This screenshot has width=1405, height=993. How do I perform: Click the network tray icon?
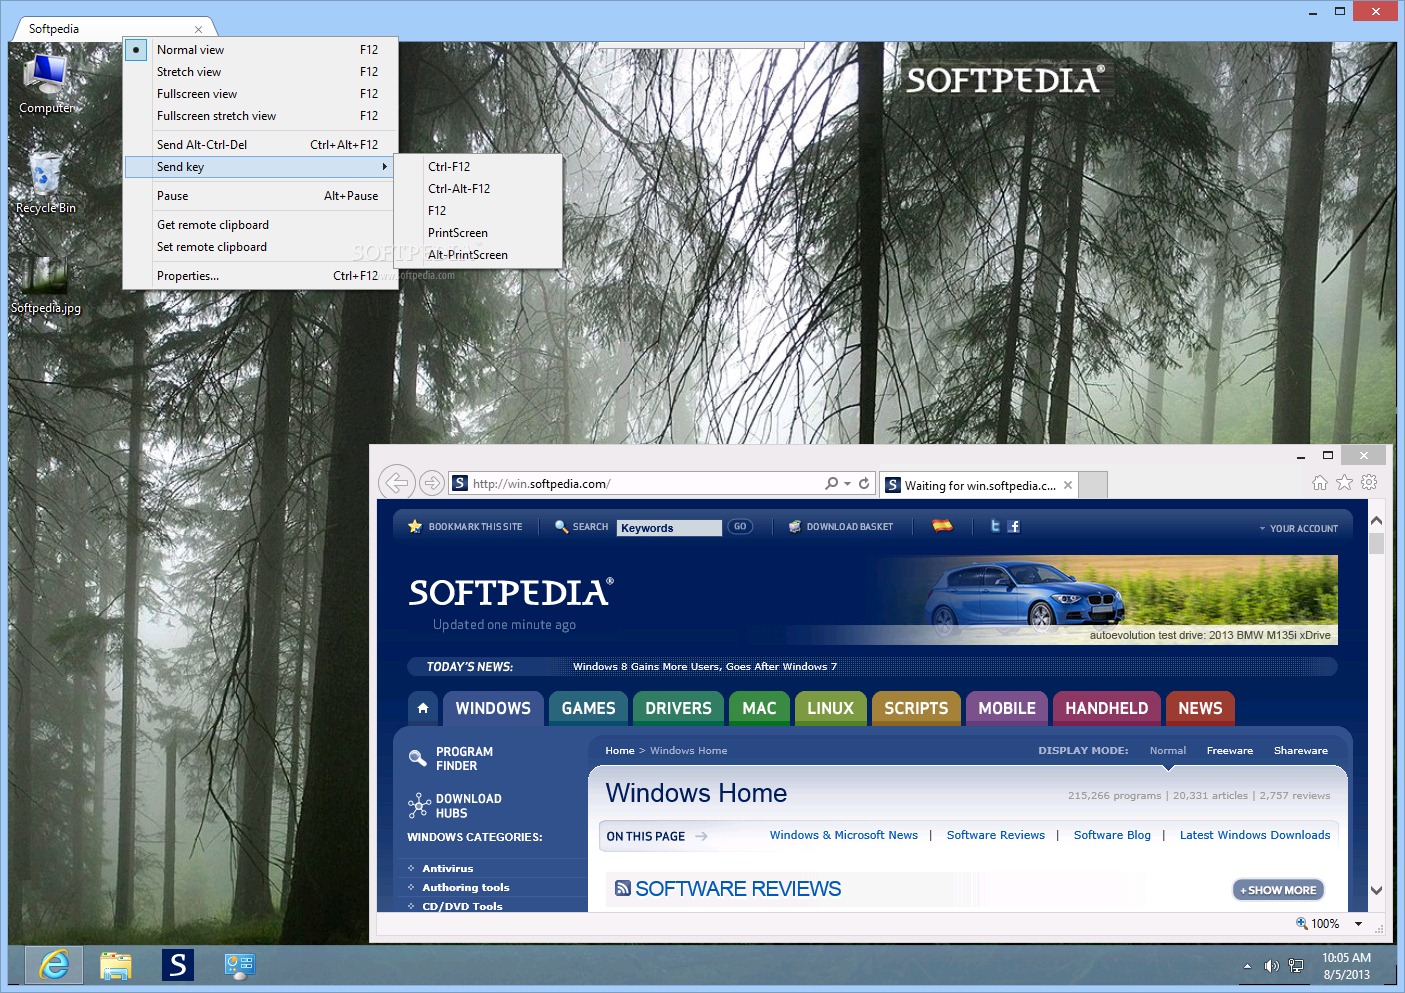click(1296, 966)
